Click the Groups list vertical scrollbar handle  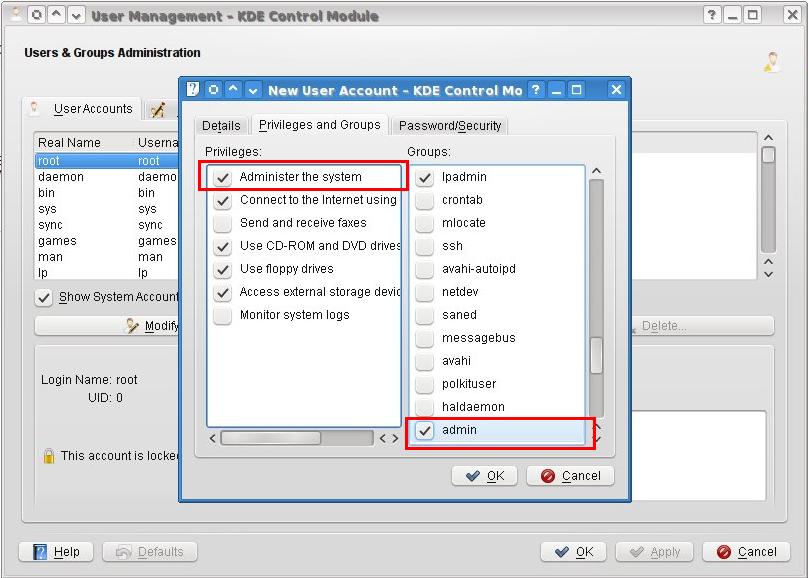click(596, 355)
